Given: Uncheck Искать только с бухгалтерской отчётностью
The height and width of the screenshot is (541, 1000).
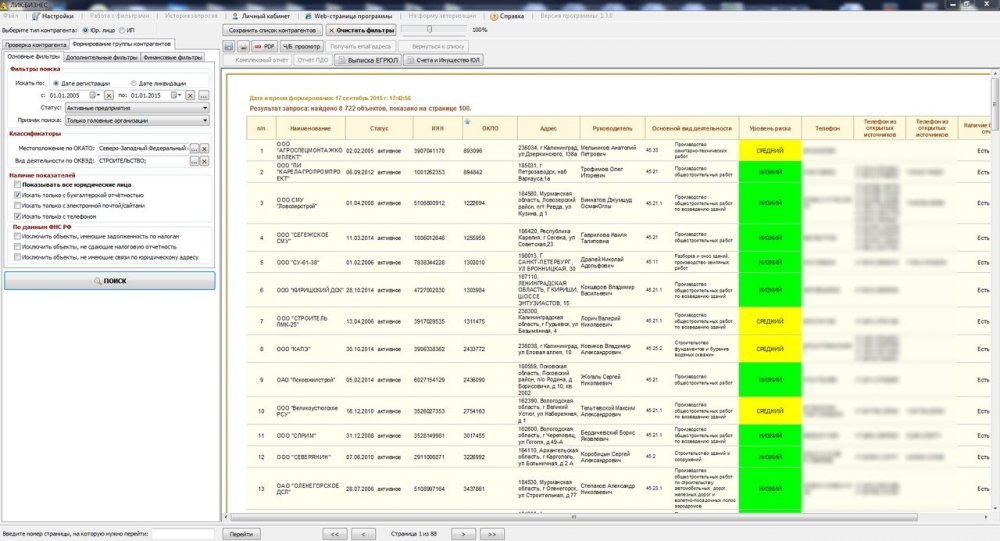Looking at the screenshot, I should point(18,195).
